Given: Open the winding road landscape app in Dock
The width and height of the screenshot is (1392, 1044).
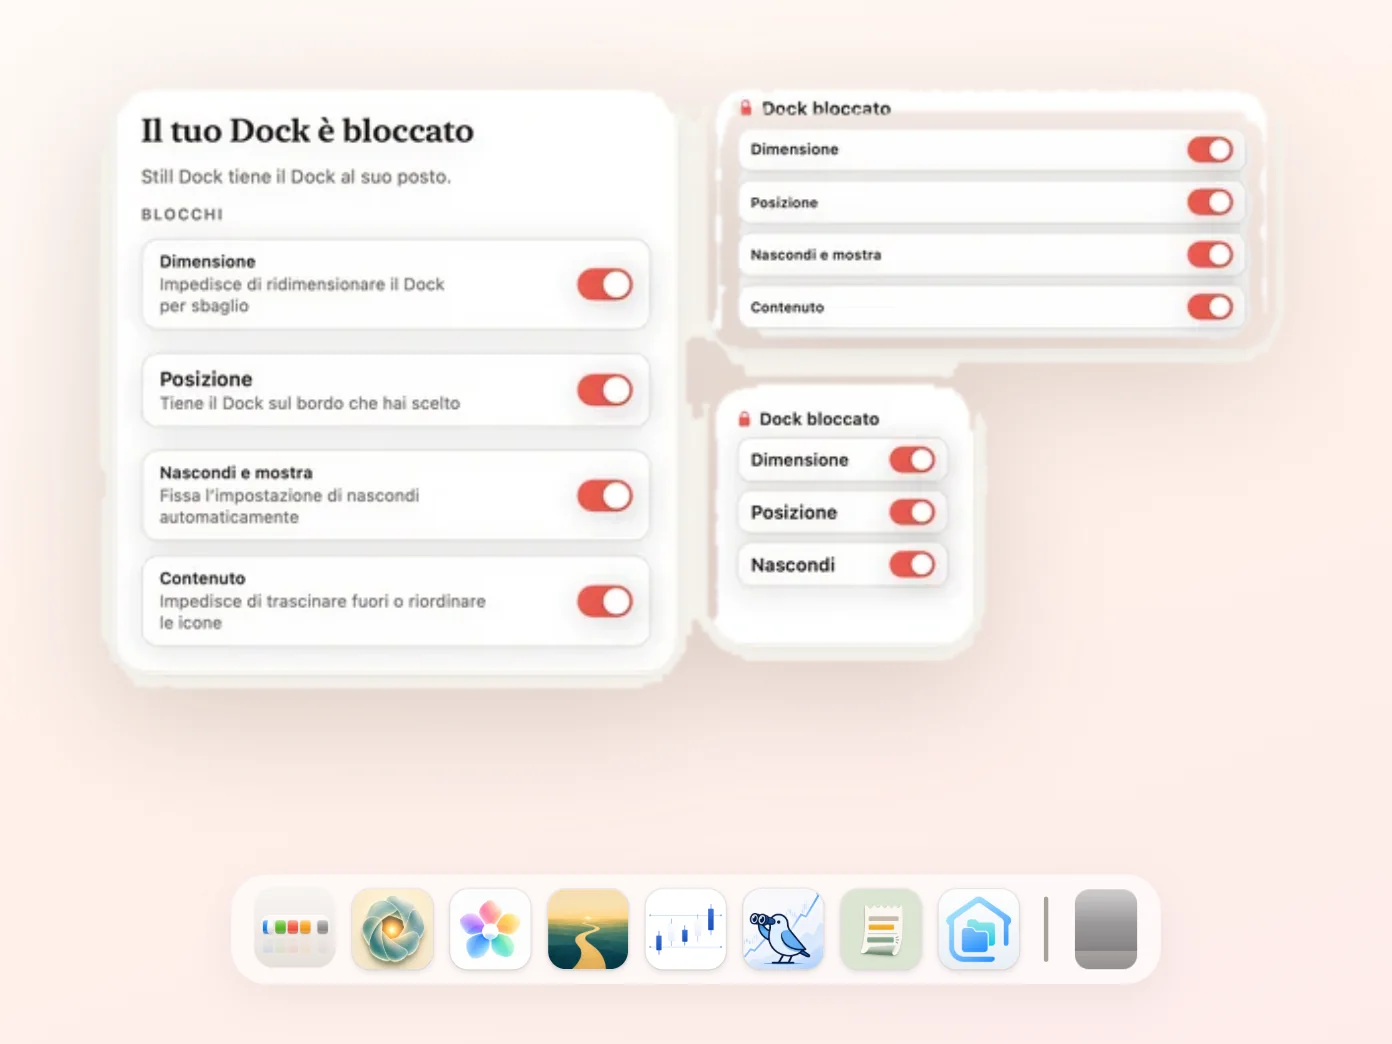Looking at the screenshot, I should point(588,929).
